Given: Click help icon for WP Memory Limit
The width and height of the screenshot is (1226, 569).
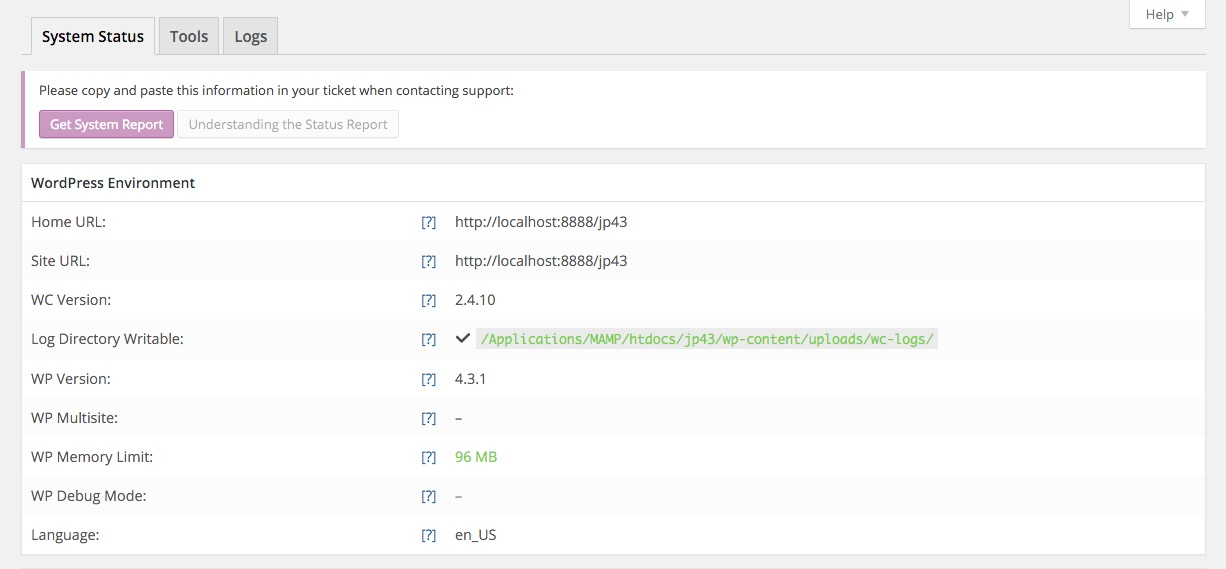Looking at the screenshot, I should click(x=428, y=458).
